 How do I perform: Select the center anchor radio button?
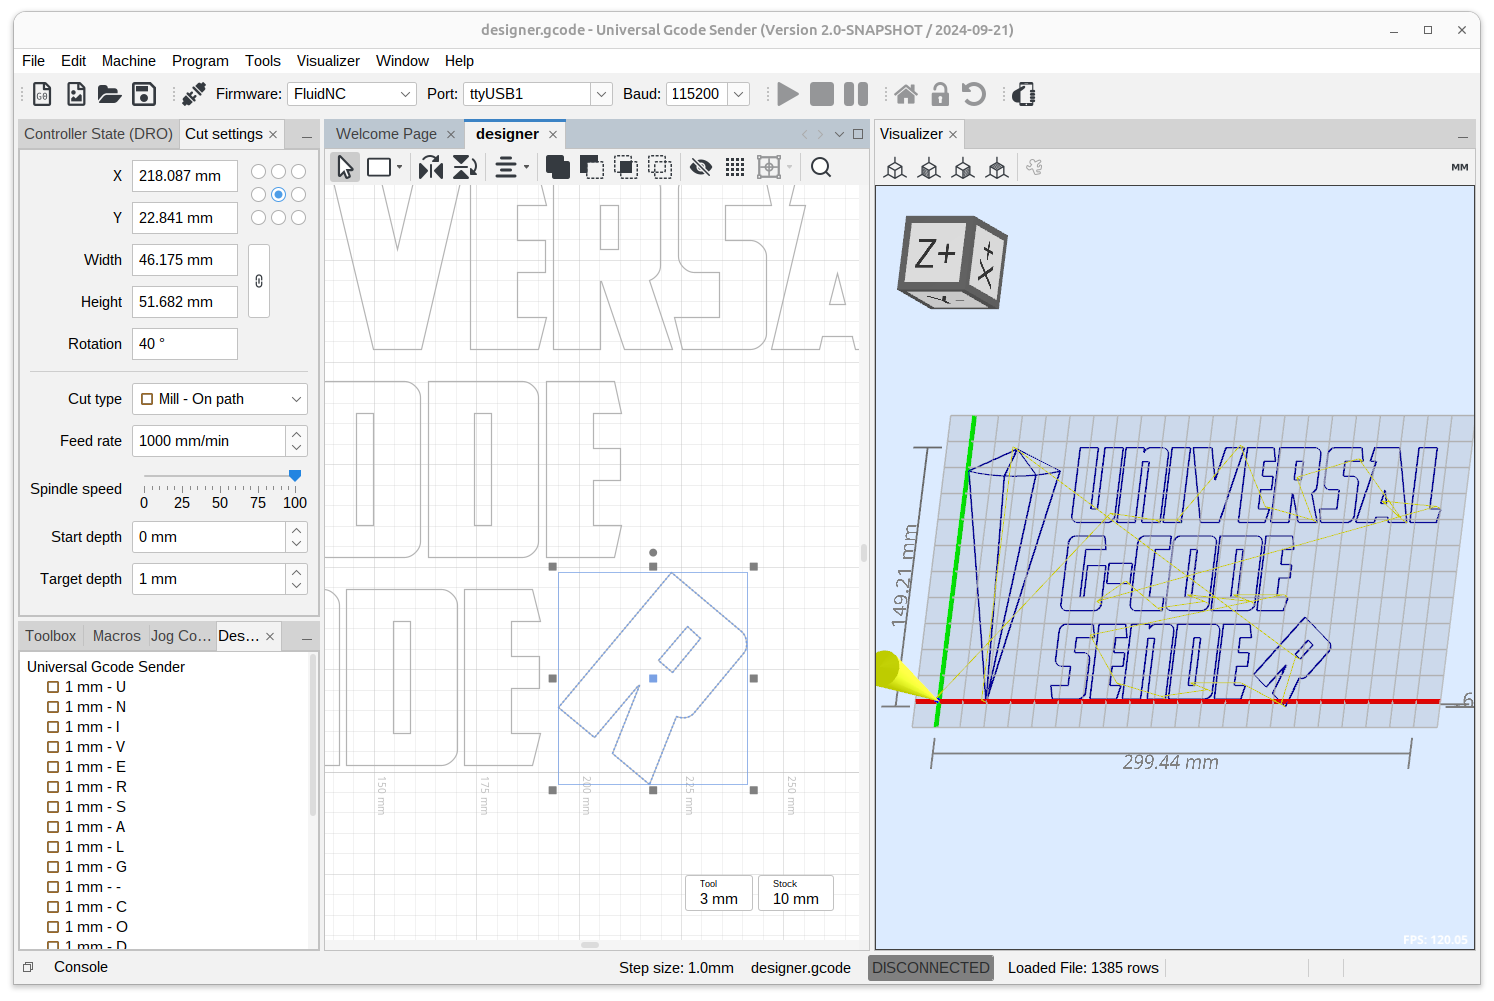click(278, 194)
